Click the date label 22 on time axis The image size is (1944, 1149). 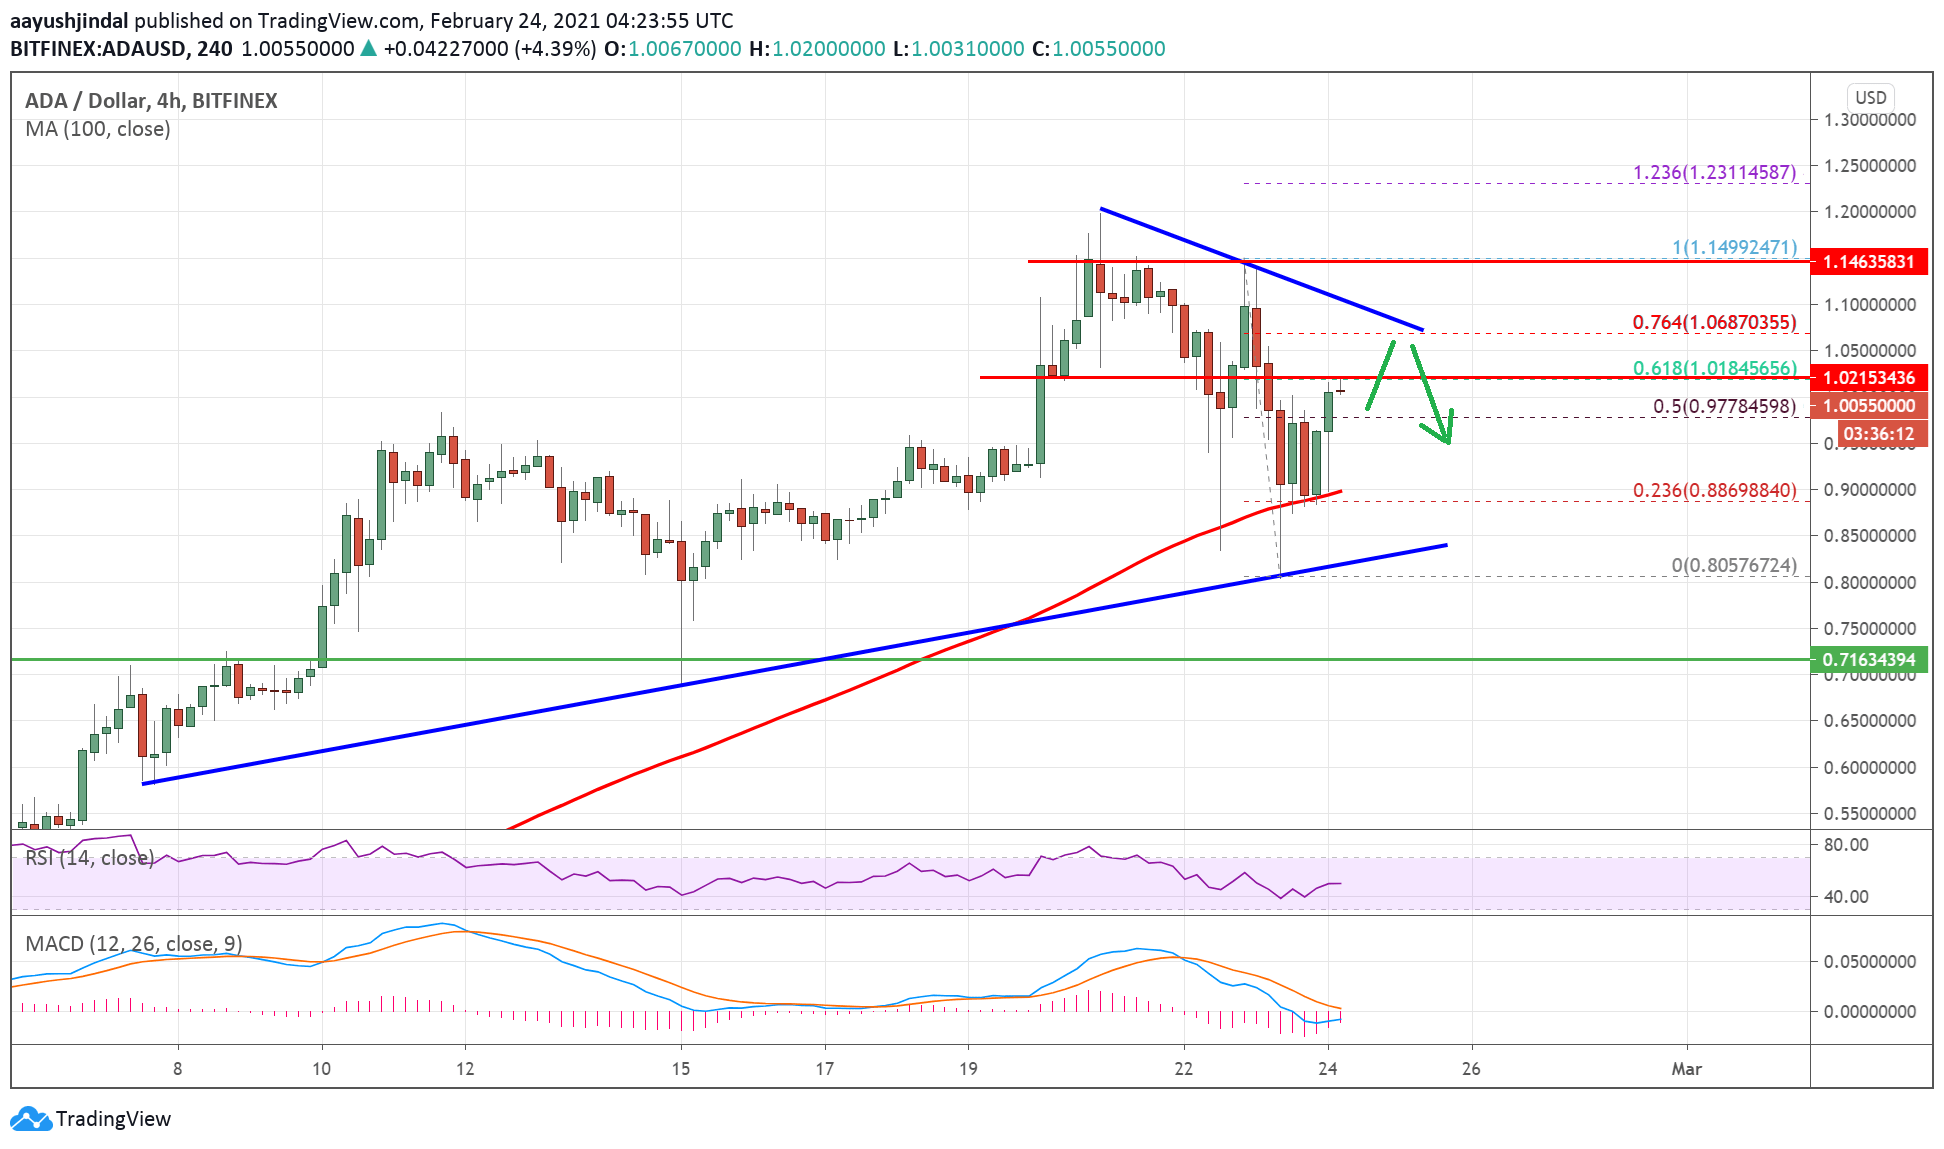pos(1184,1068)
